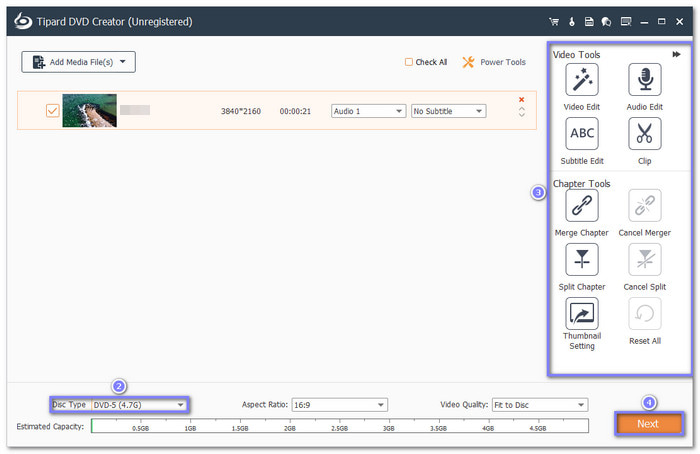Open the shopping cart purchase icon
700x454 pixels.
[x=554, y=21]
